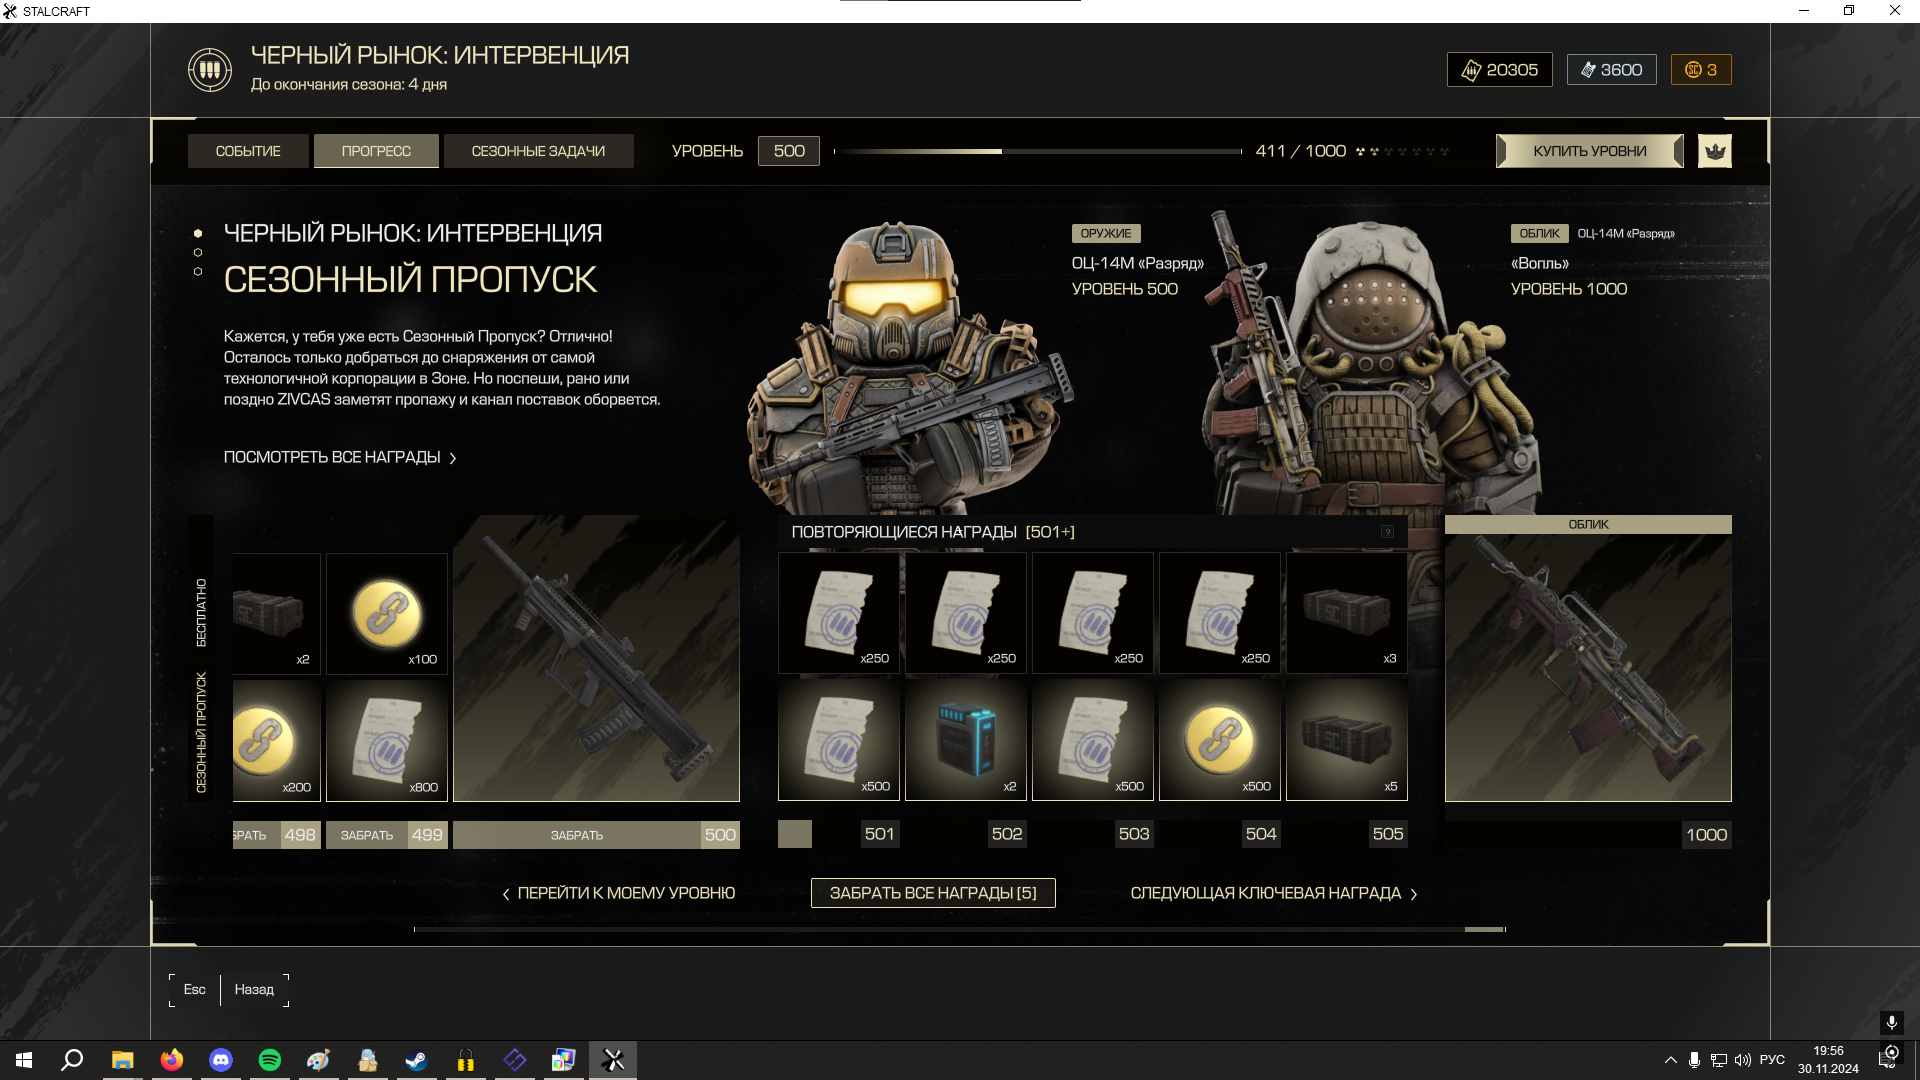Open volume control in system tray

1743,1060
